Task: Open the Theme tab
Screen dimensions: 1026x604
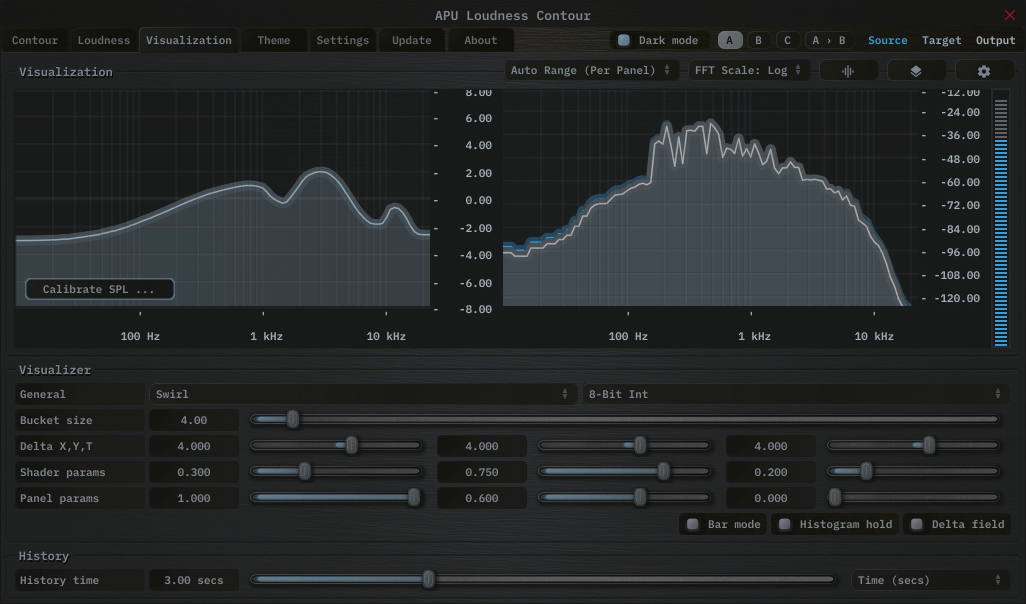Action: pyautogui.click(x=273, y=40)
